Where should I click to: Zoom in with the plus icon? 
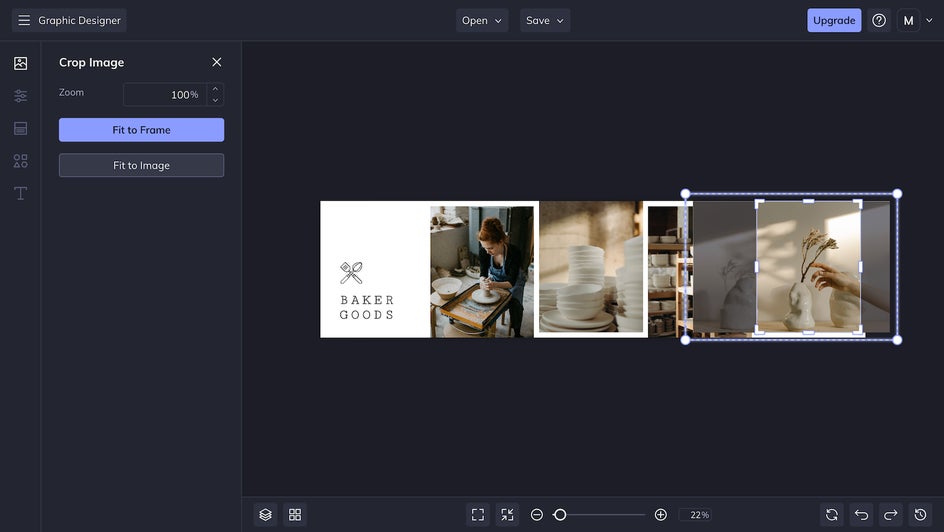click(x=660, y=515)
